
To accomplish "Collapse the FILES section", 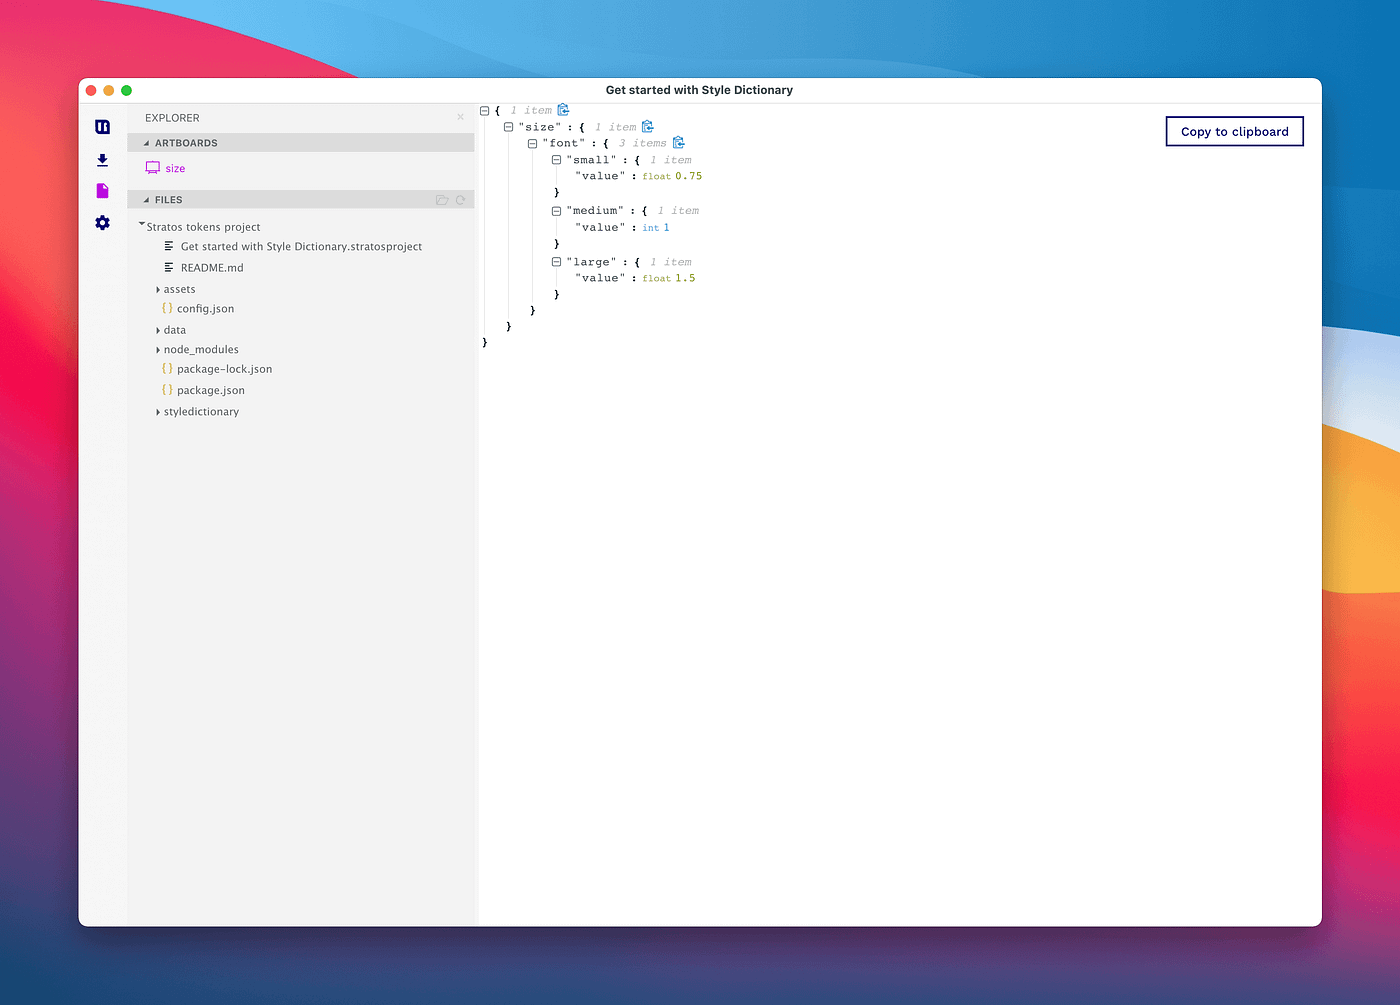I will pos(148,199).
